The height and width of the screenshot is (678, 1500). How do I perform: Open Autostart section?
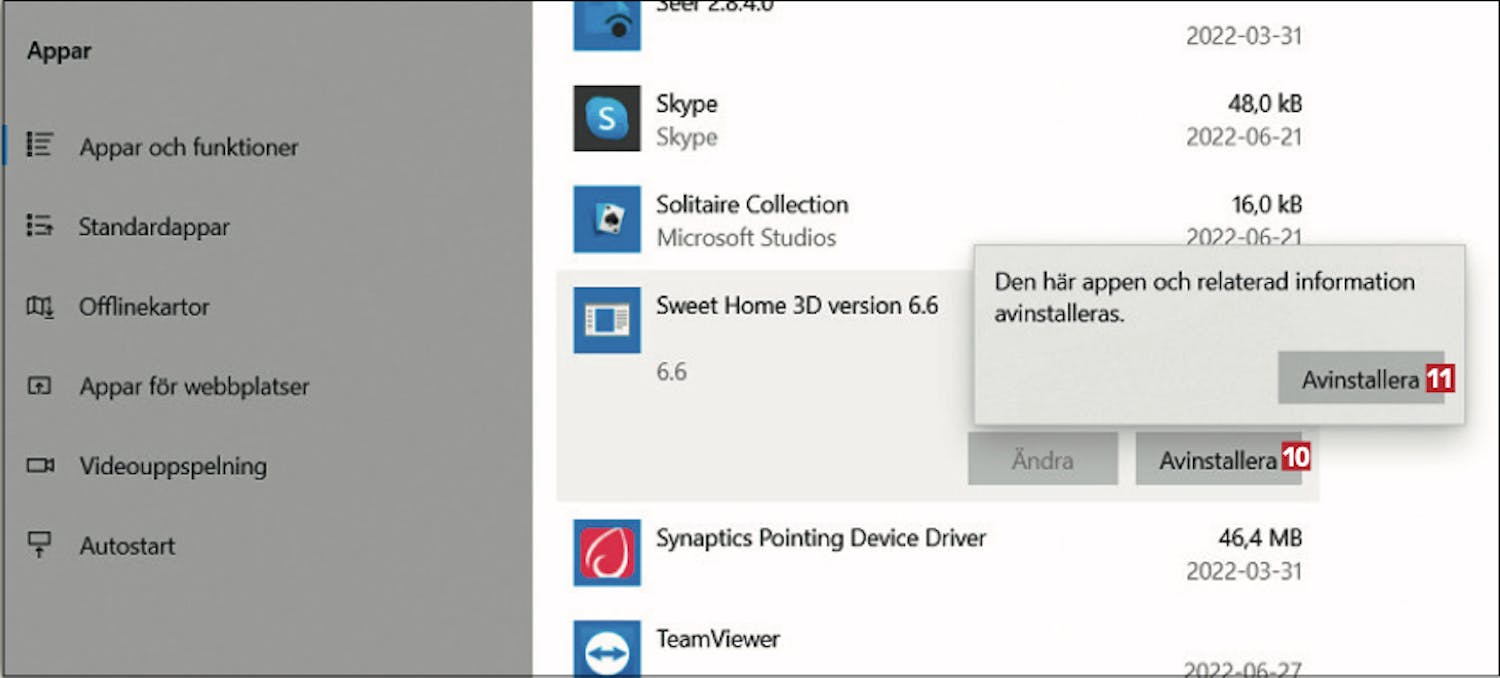click(x=127, y=546)
